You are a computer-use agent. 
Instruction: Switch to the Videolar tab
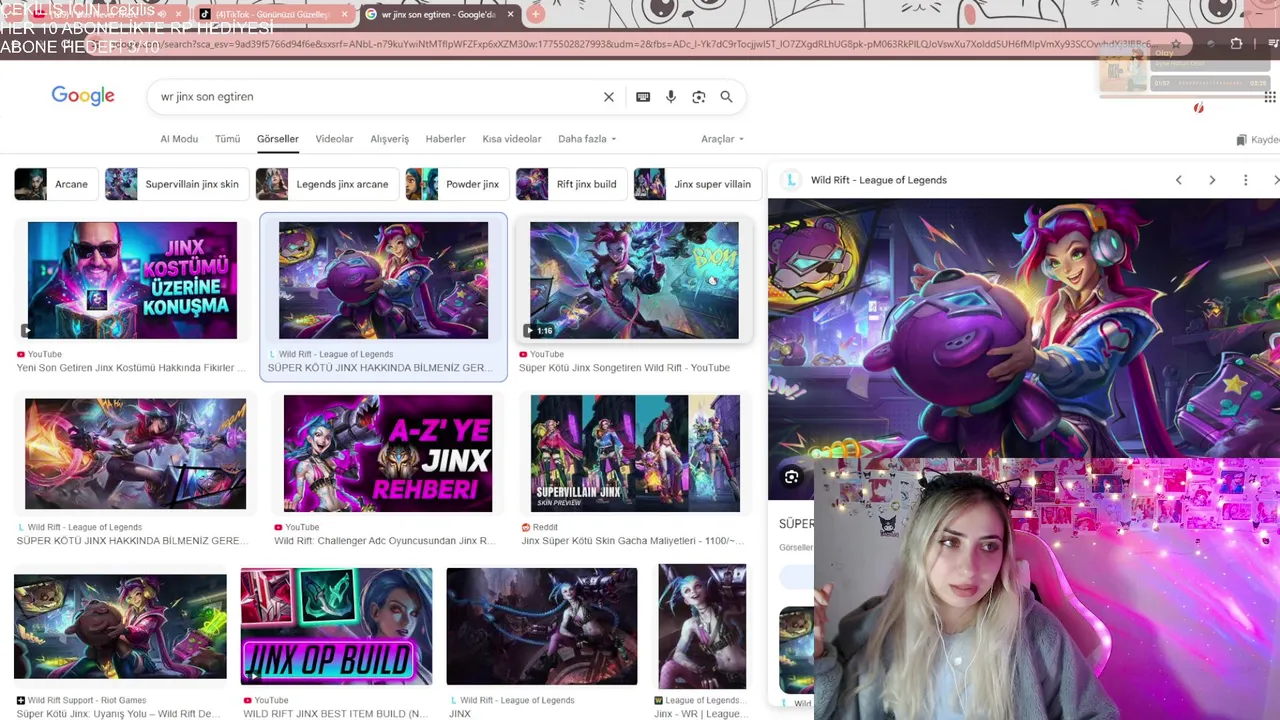pos(334,139)
